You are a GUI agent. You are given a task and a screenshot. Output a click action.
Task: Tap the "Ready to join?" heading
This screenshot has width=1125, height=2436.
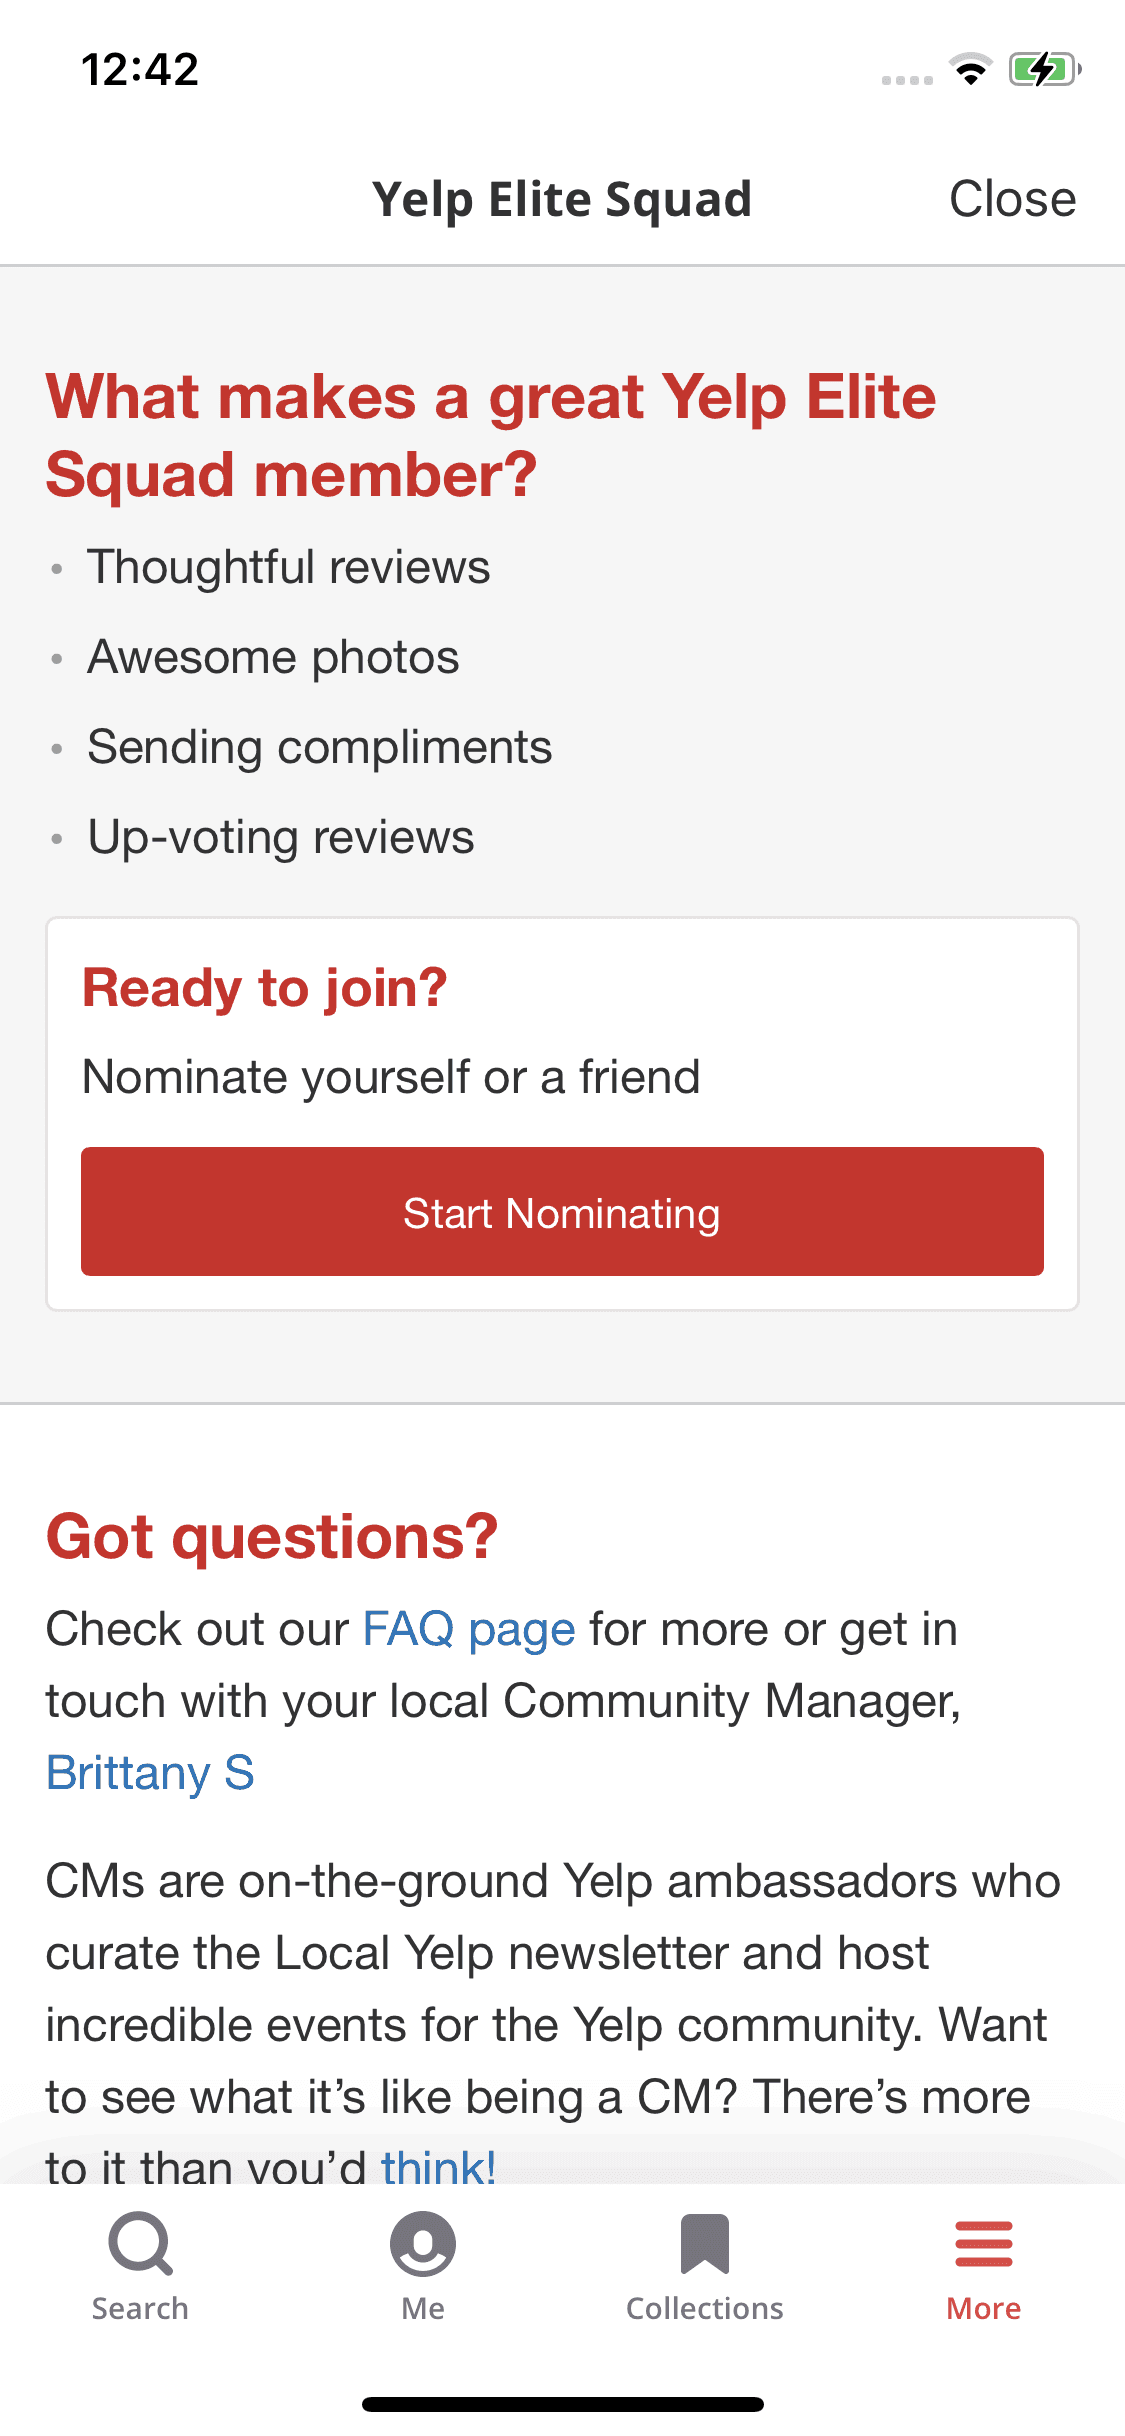[x=265, y=988]
